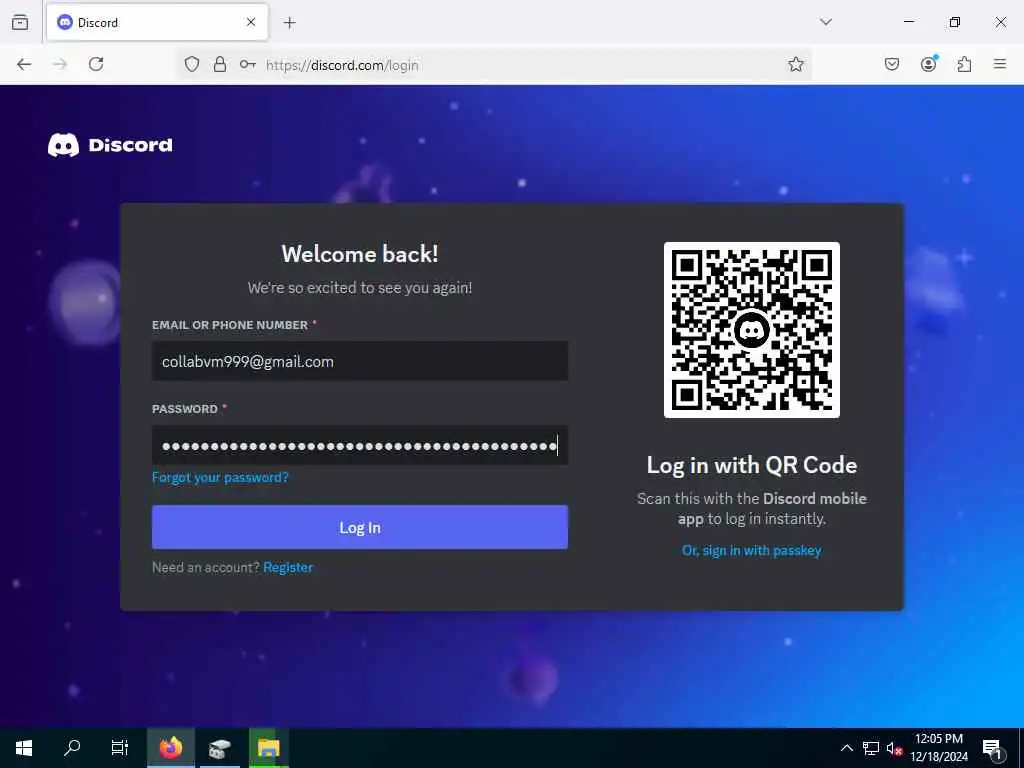Show hidden system tray icons
The height and width of the screenshot is (768, 1024).
tap(846, 748)
